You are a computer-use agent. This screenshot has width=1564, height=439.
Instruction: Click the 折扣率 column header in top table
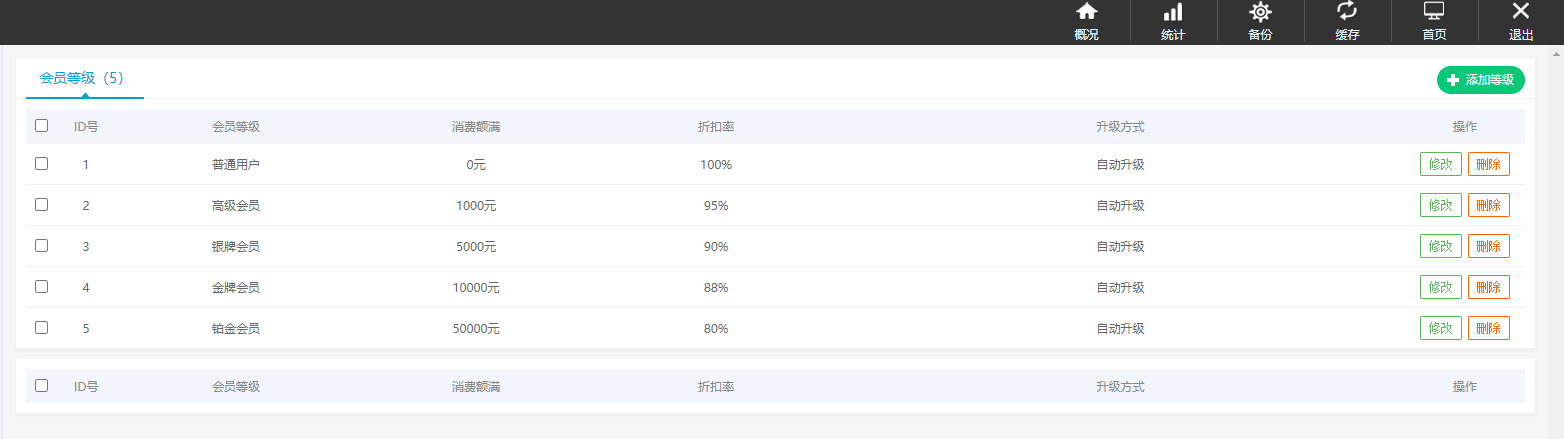716,127
